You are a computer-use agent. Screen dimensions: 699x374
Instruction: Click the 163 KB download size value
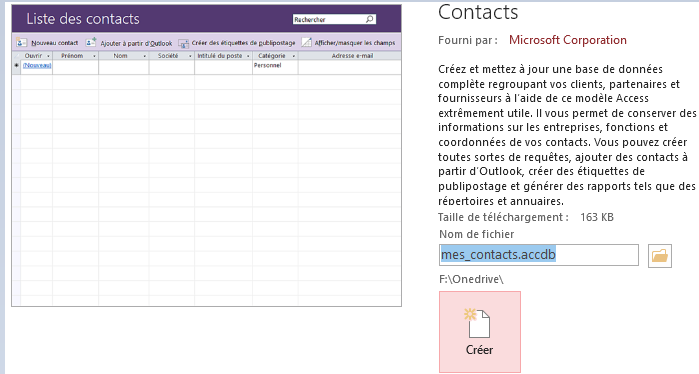(597, 218)
